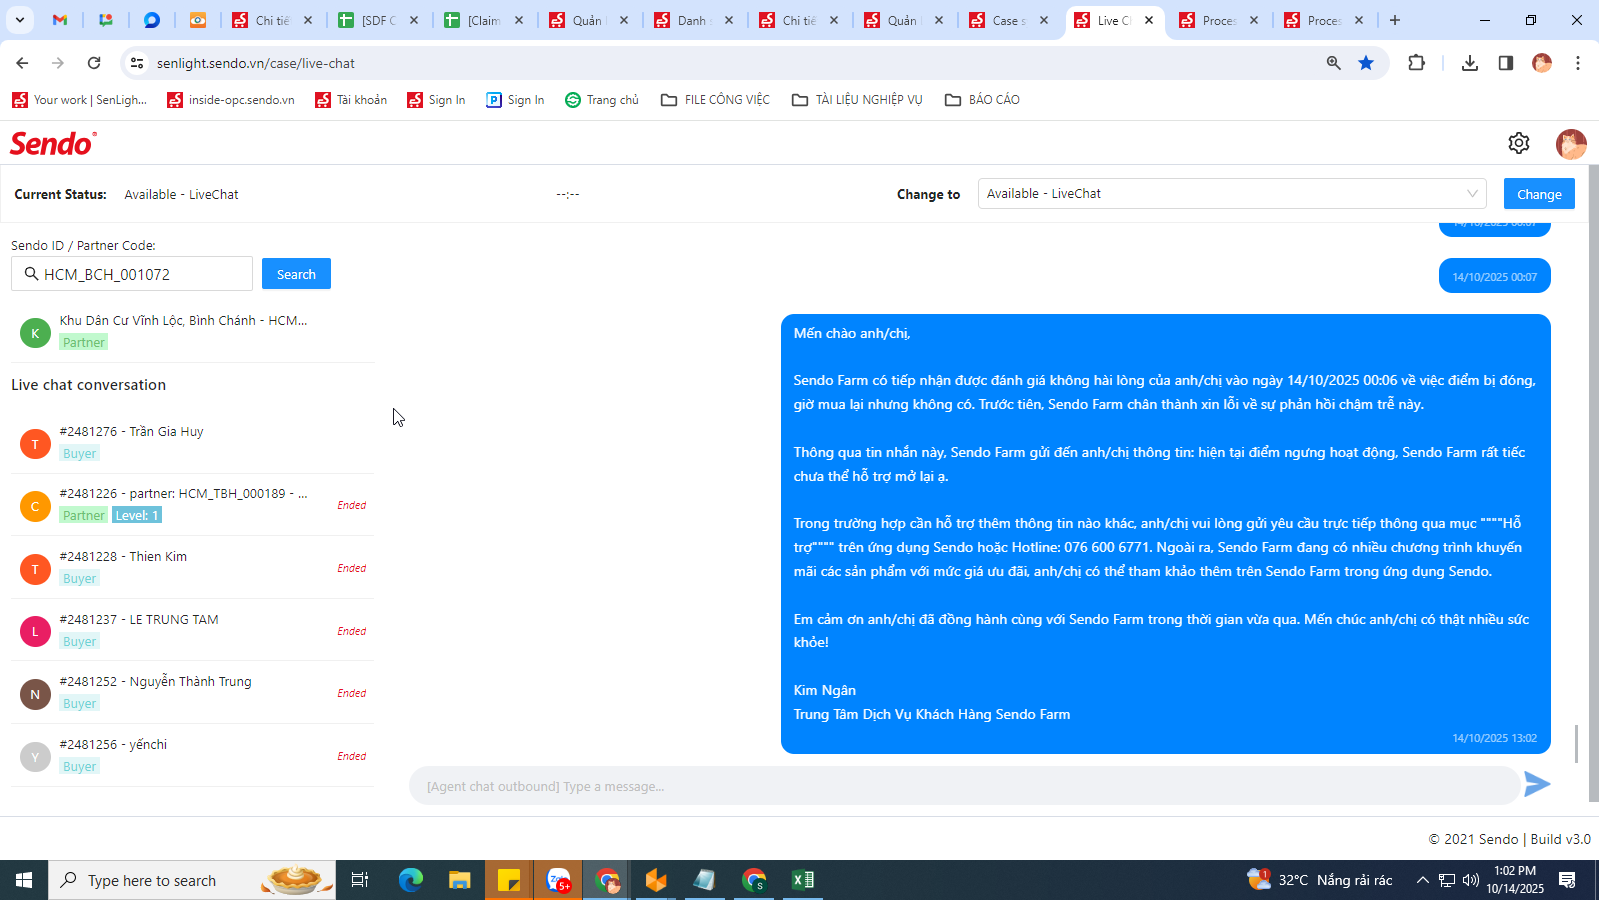Open the FILE CÔNG VIỆC bookmarks folder

click(715, 100)
